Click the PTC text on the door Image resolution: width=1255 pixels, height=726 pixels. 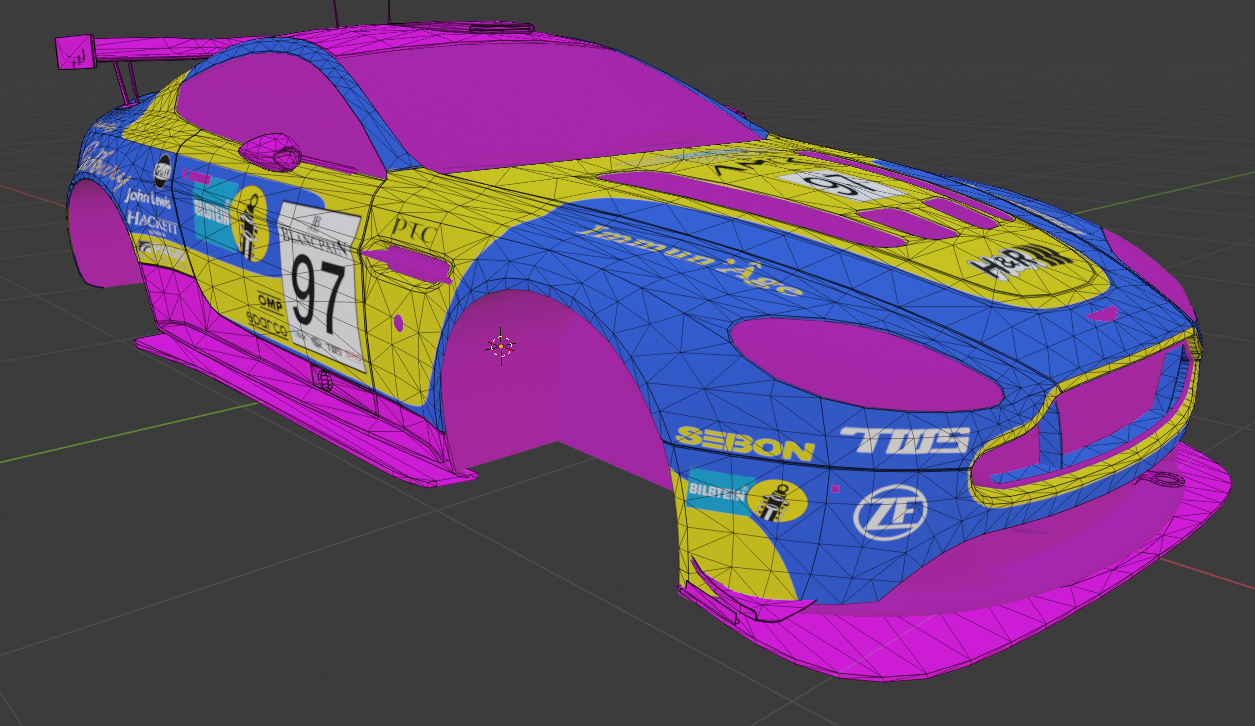pos(415,231)
